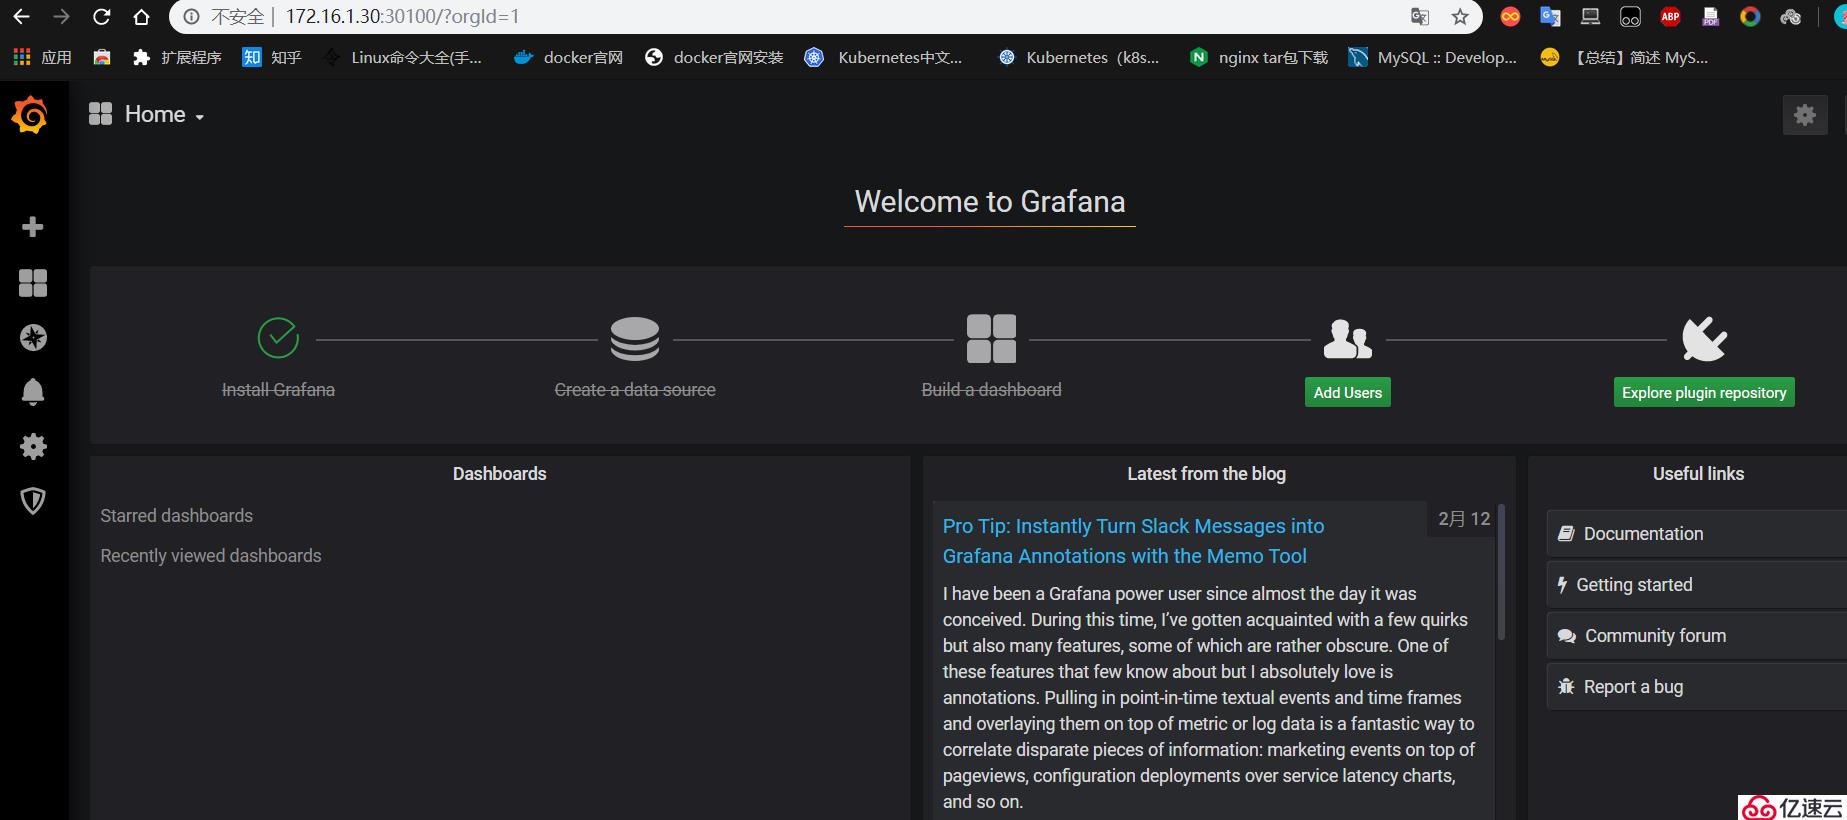Open the Pro Tip blog post link
This screenshot has width=1847, height=820.
click(1133, 541)
